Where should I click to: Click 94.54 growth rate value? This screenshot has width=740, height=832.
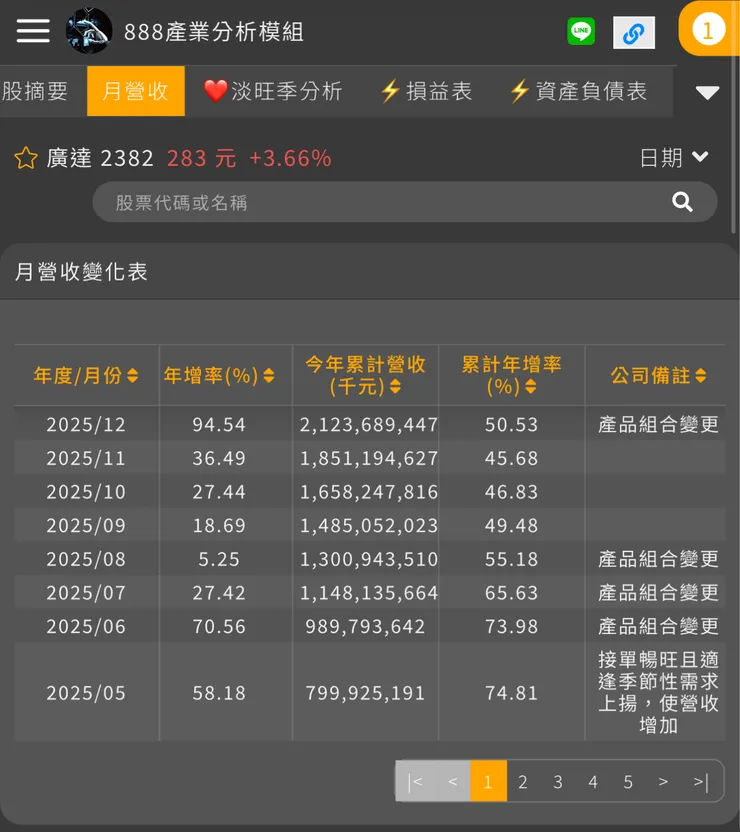tap(219, 424)
